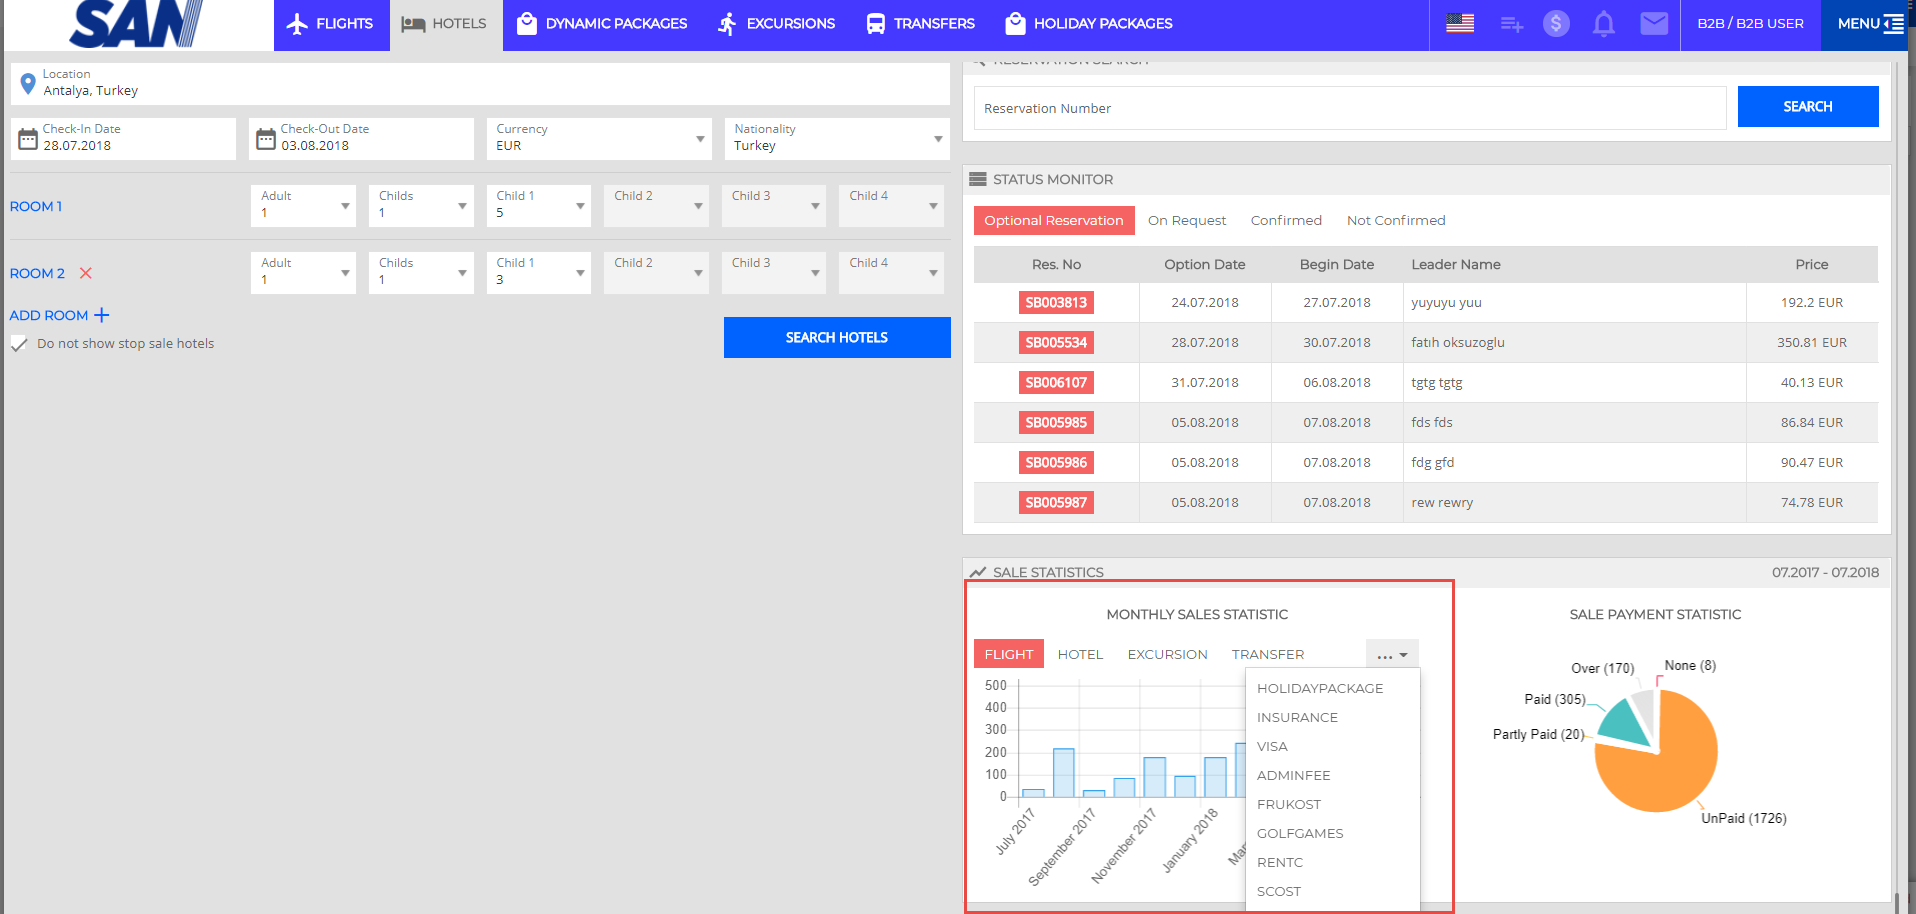Switch to the On Request tab

(x=1186, y=221)
